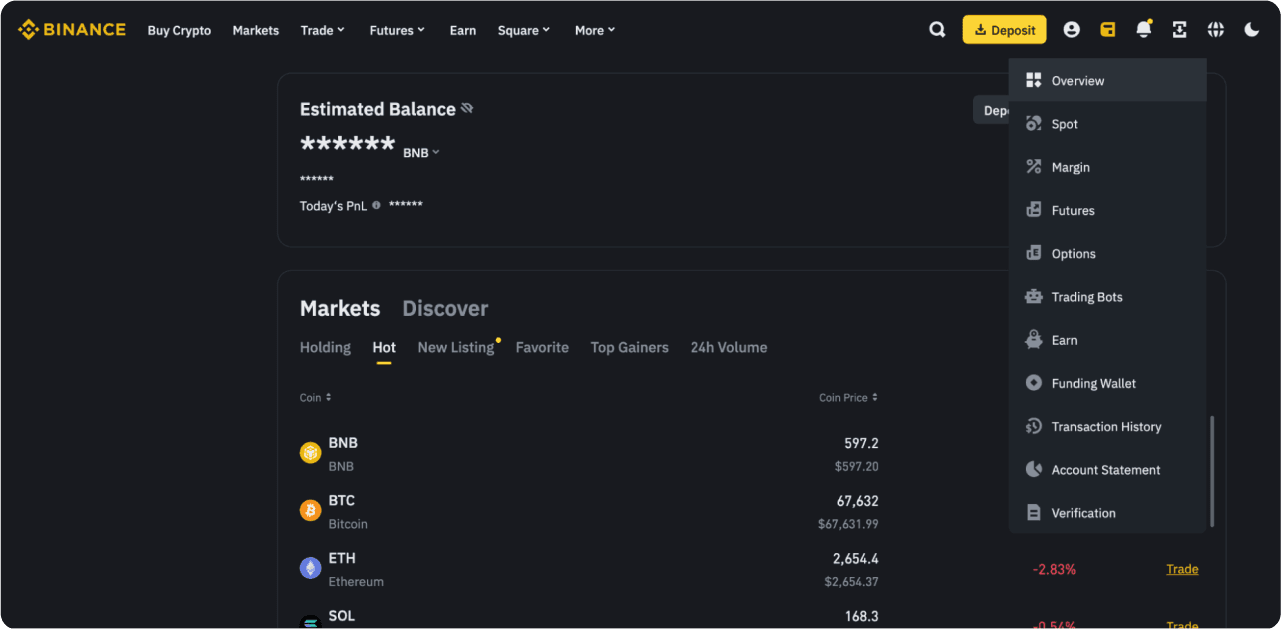Expand the Square dropdown menu
The height and width of the screenshot is (630, 1281).
coord(524,30)
